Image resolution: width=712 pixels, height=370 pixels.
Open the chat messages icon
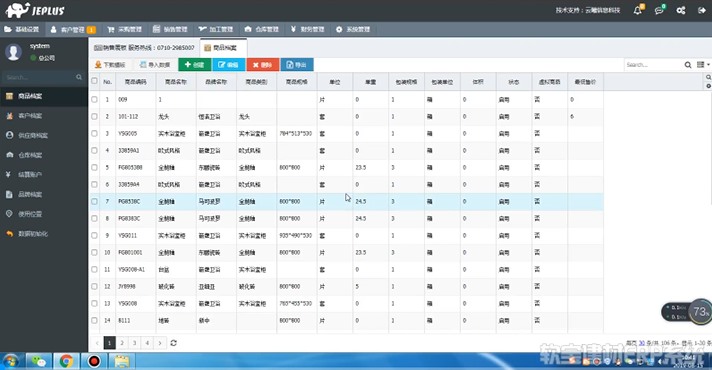(x=659, y=10)
